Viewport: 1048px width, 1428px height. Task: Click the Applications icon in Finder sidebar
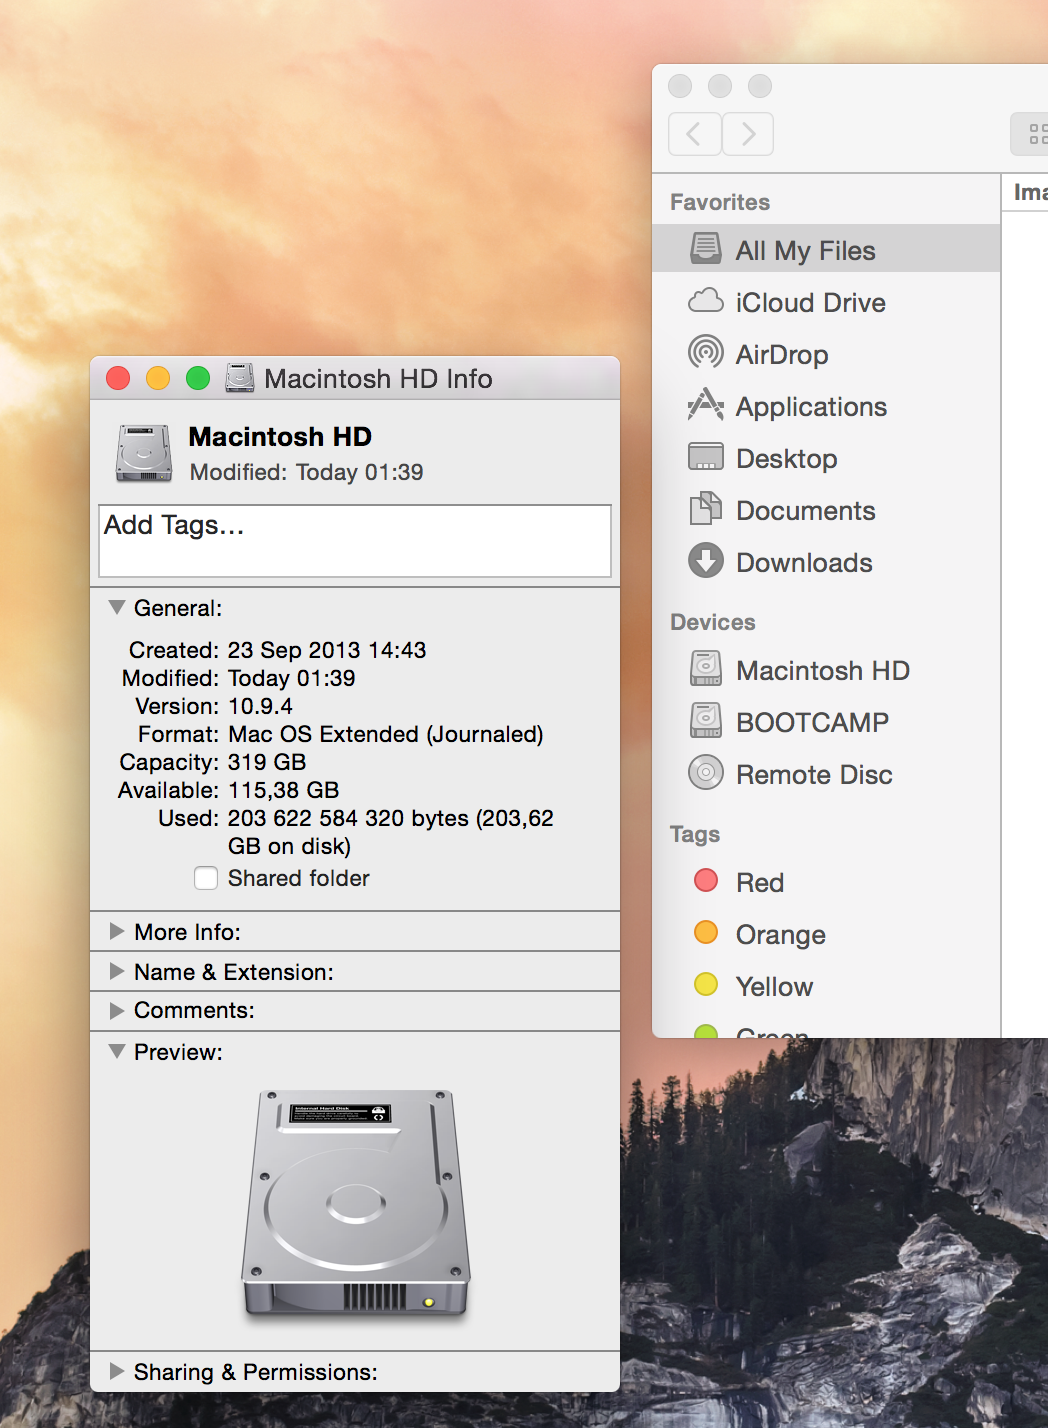click(706, 405)
